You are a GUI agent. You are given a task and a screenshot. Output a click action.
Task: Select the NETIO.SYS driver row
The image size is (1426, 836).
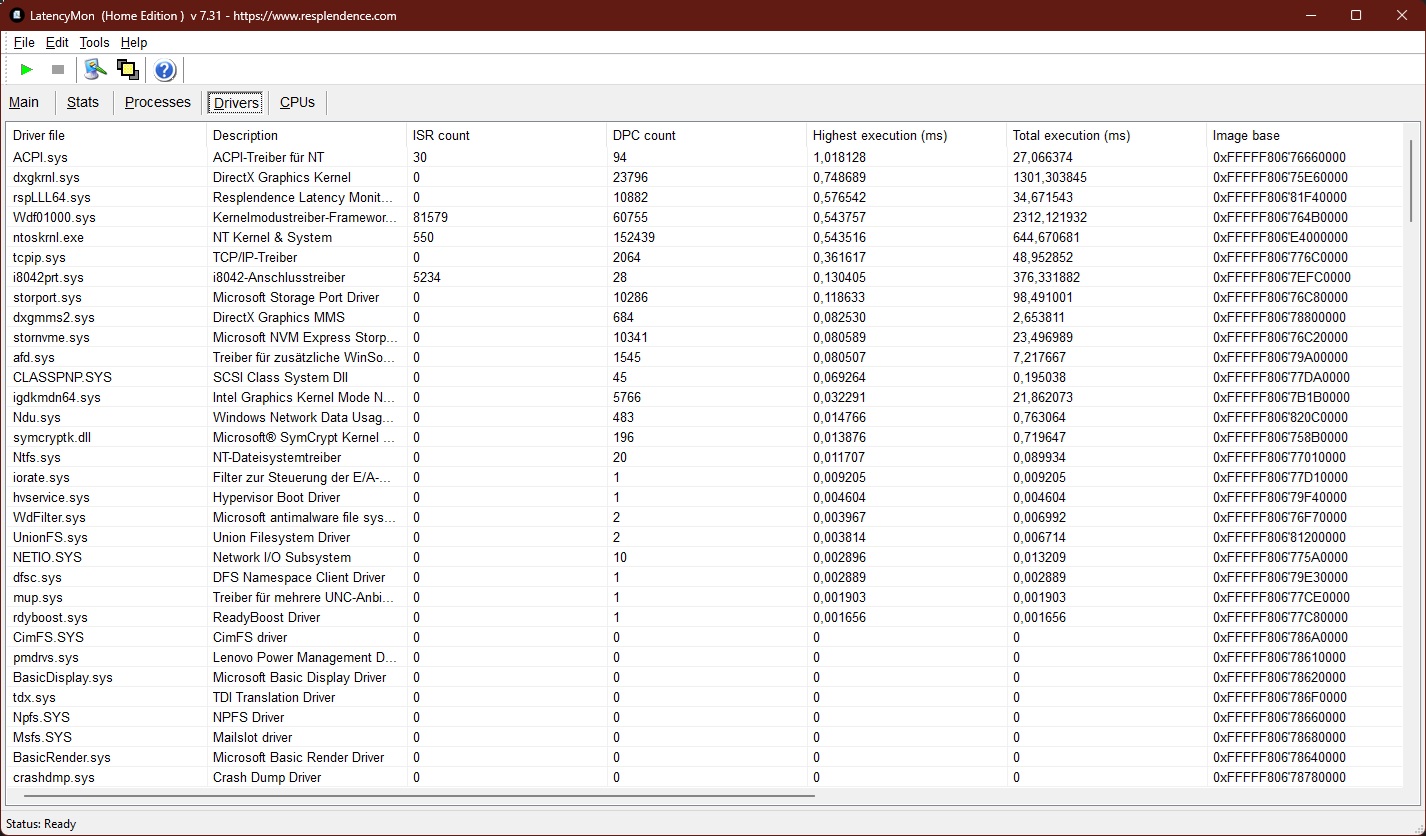tap(705, 557)
